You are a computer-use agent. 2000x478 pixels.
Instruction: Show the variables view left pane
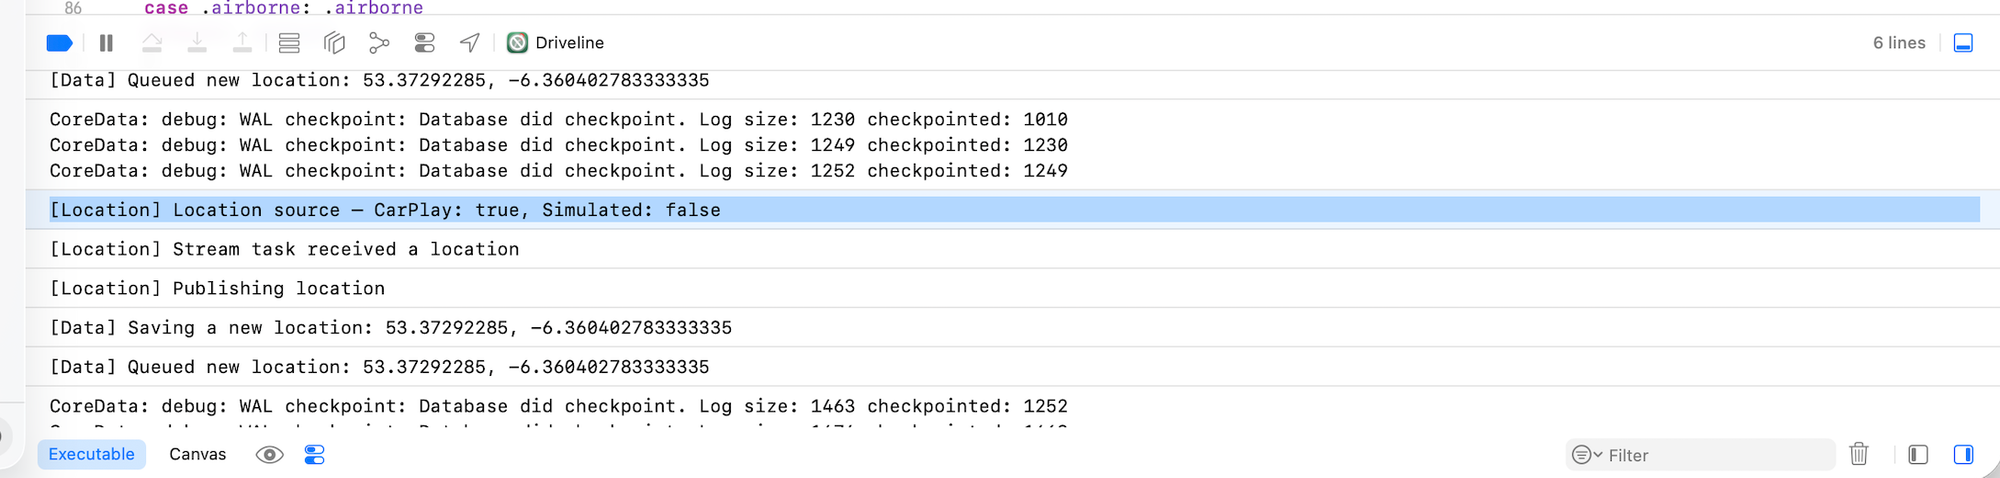[x=1918, y=455]
